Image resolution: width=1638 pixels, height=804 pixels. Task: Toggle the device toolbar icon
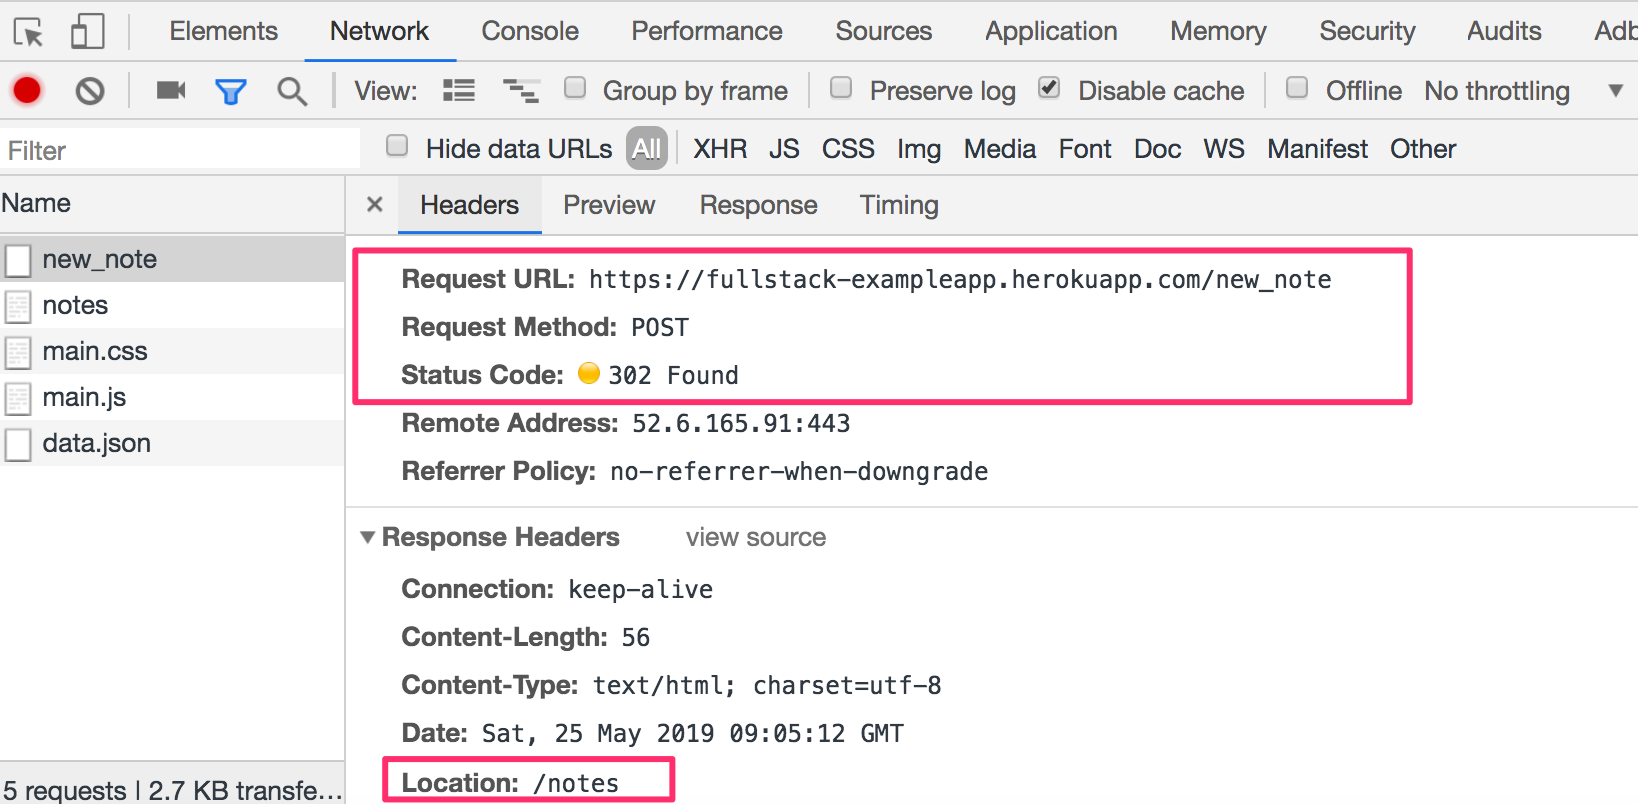tap(87, 32)
